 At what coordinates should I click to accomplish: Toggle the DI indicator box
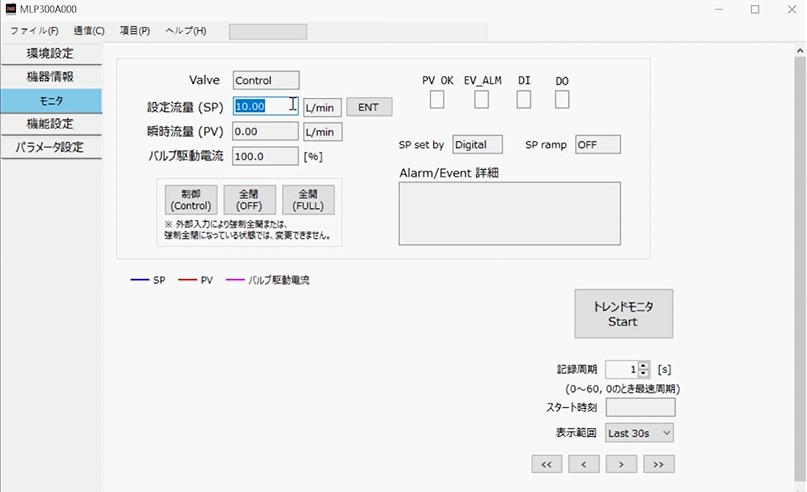tap(524, 99)
